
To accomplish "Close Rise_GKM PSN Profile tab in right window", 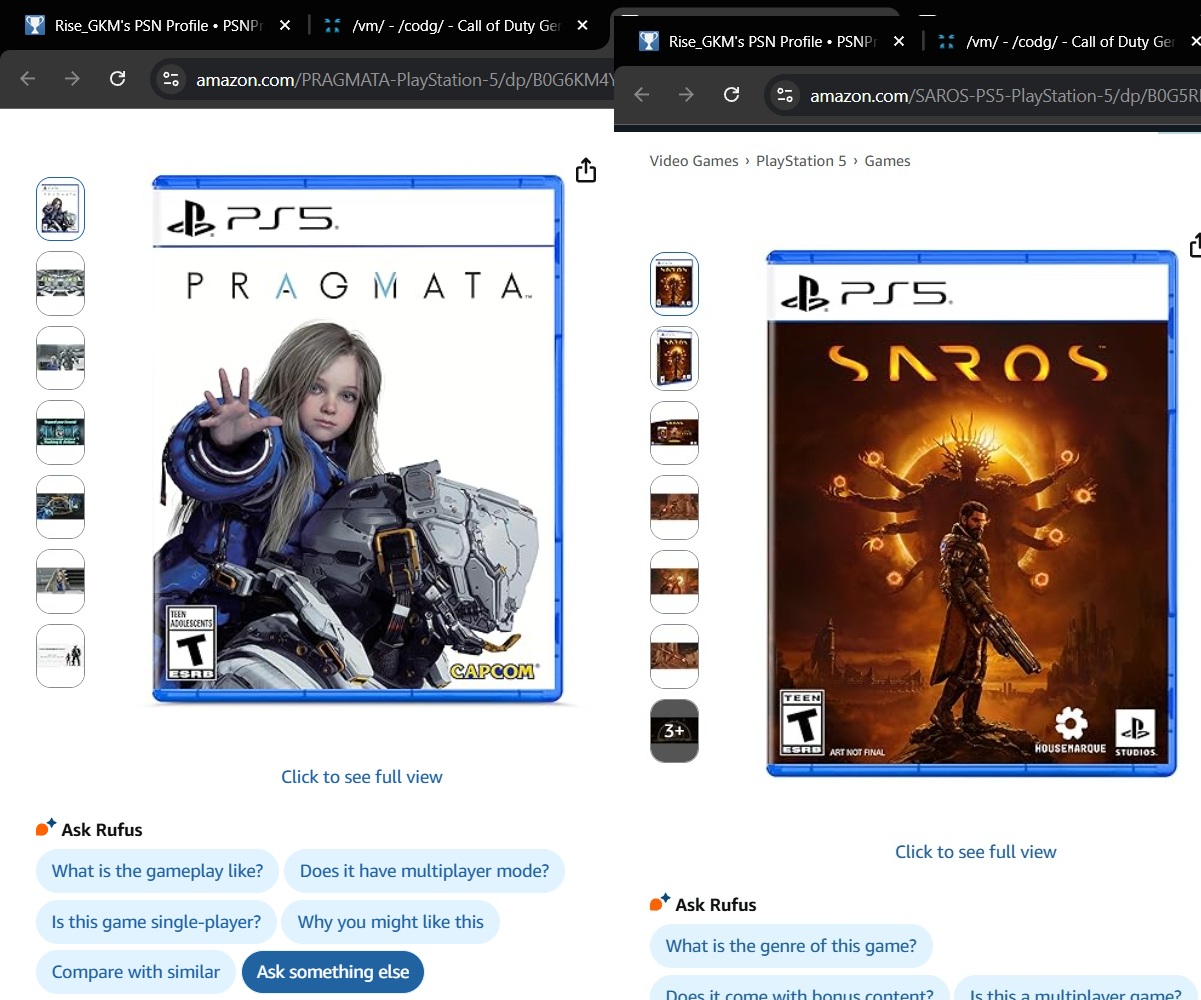I will (899, 42).
